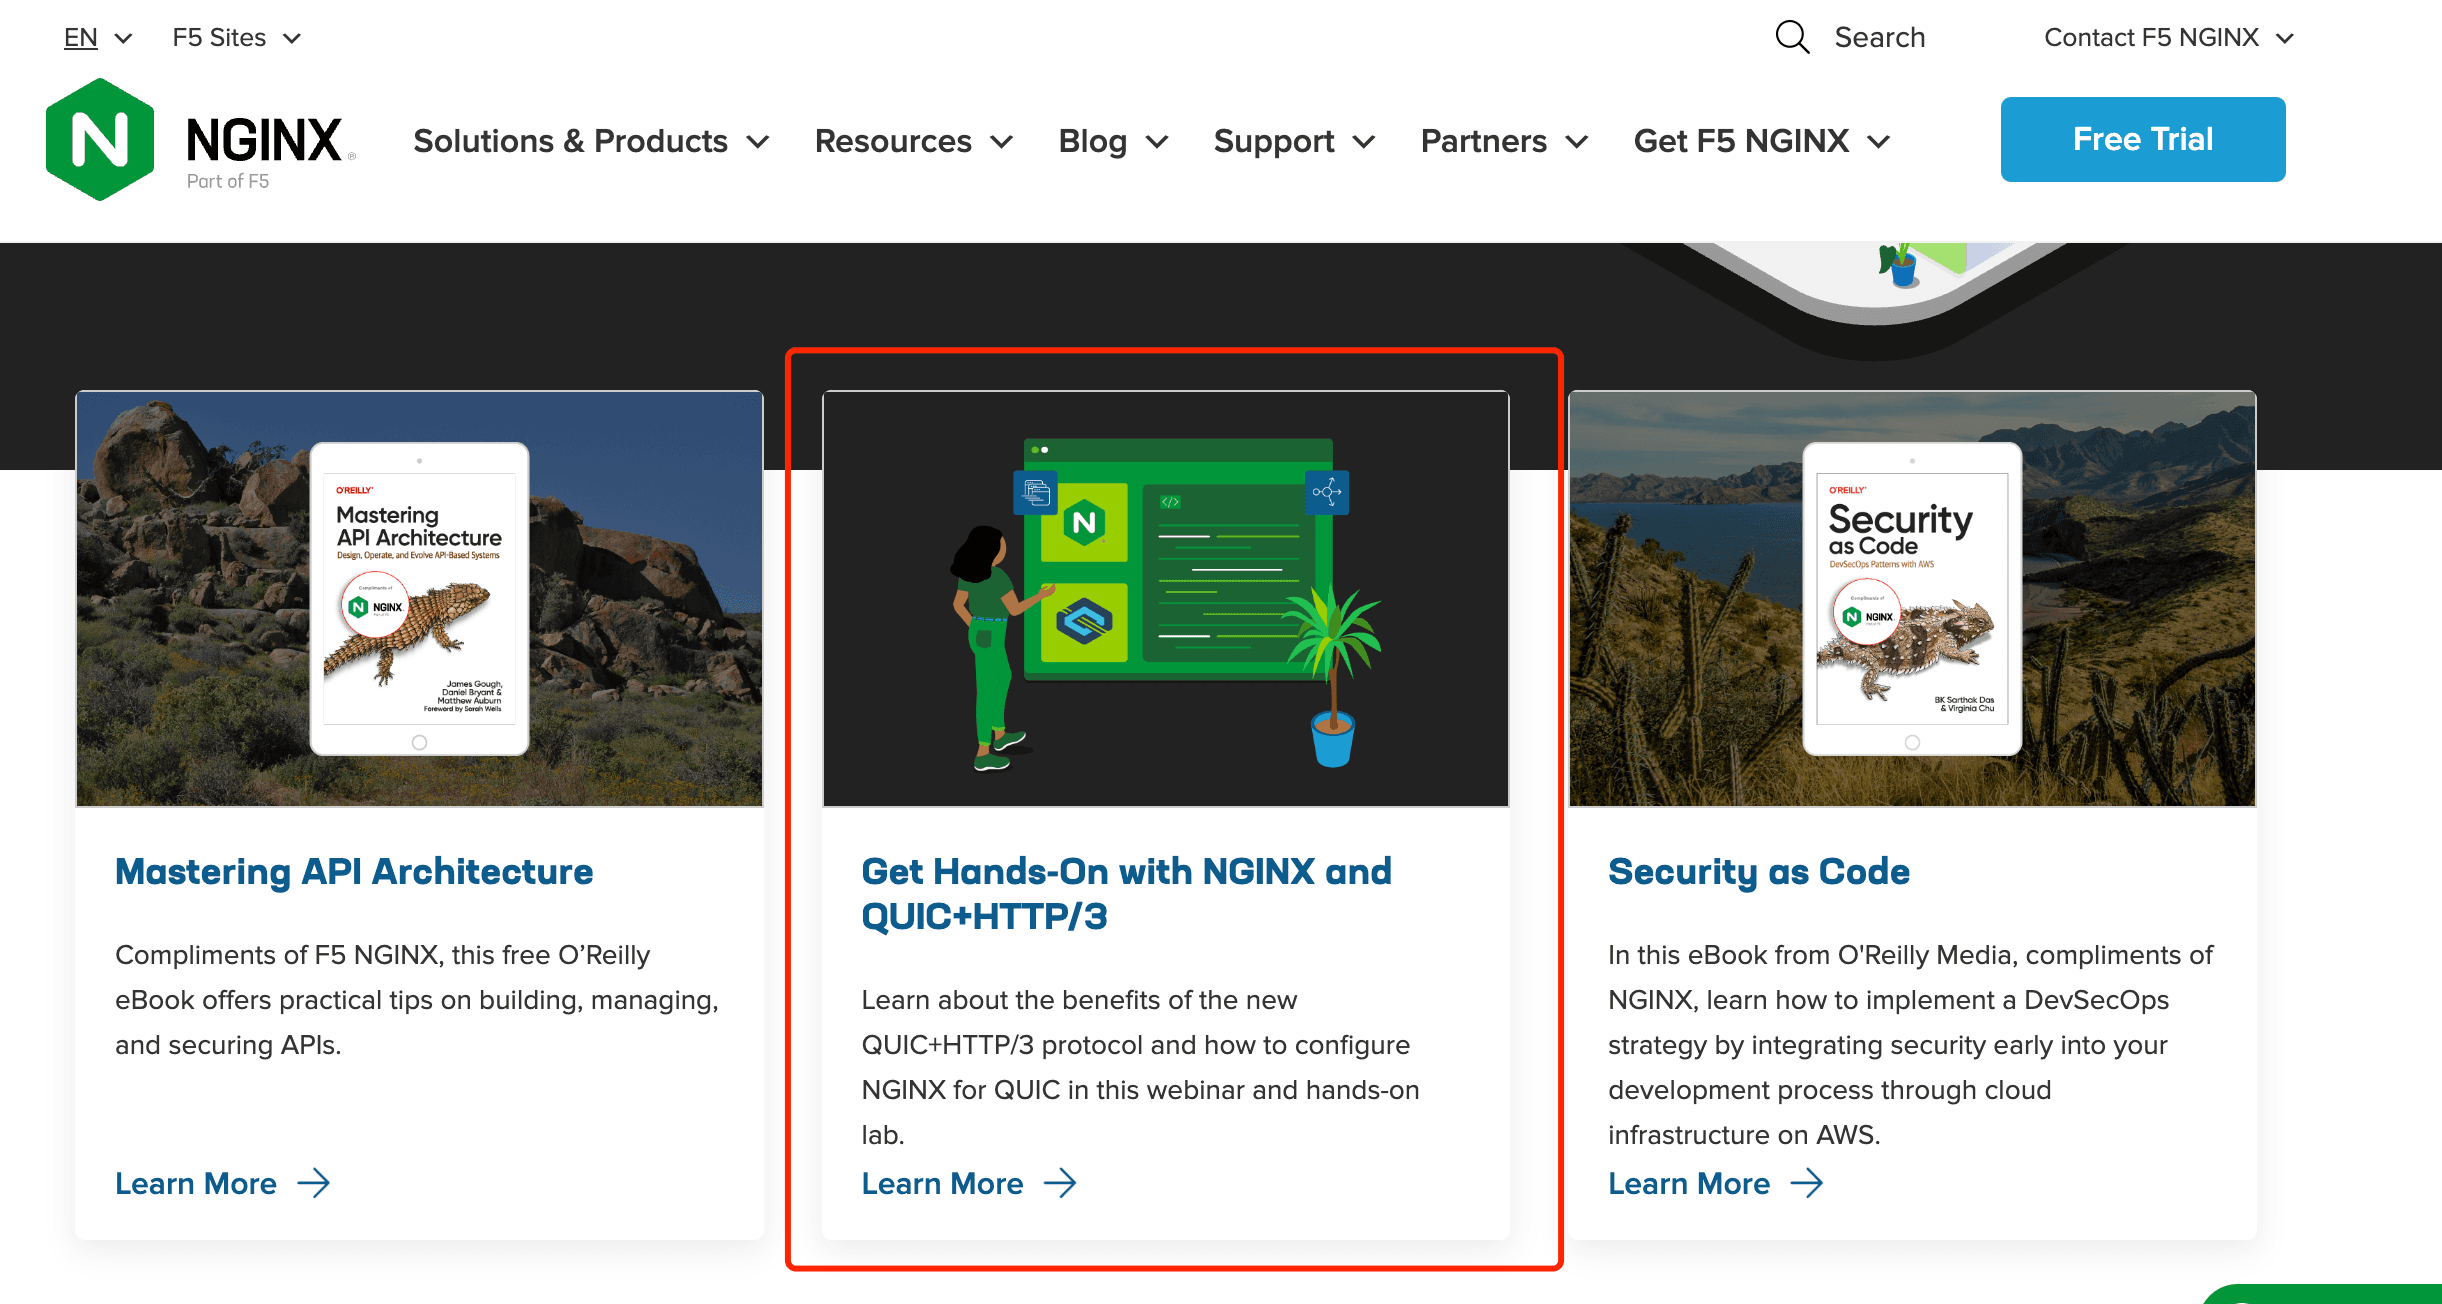The height and width of the screenshot is (1304, 2442).
Task: Open the Partners menu
Action: pos(1505,141)
